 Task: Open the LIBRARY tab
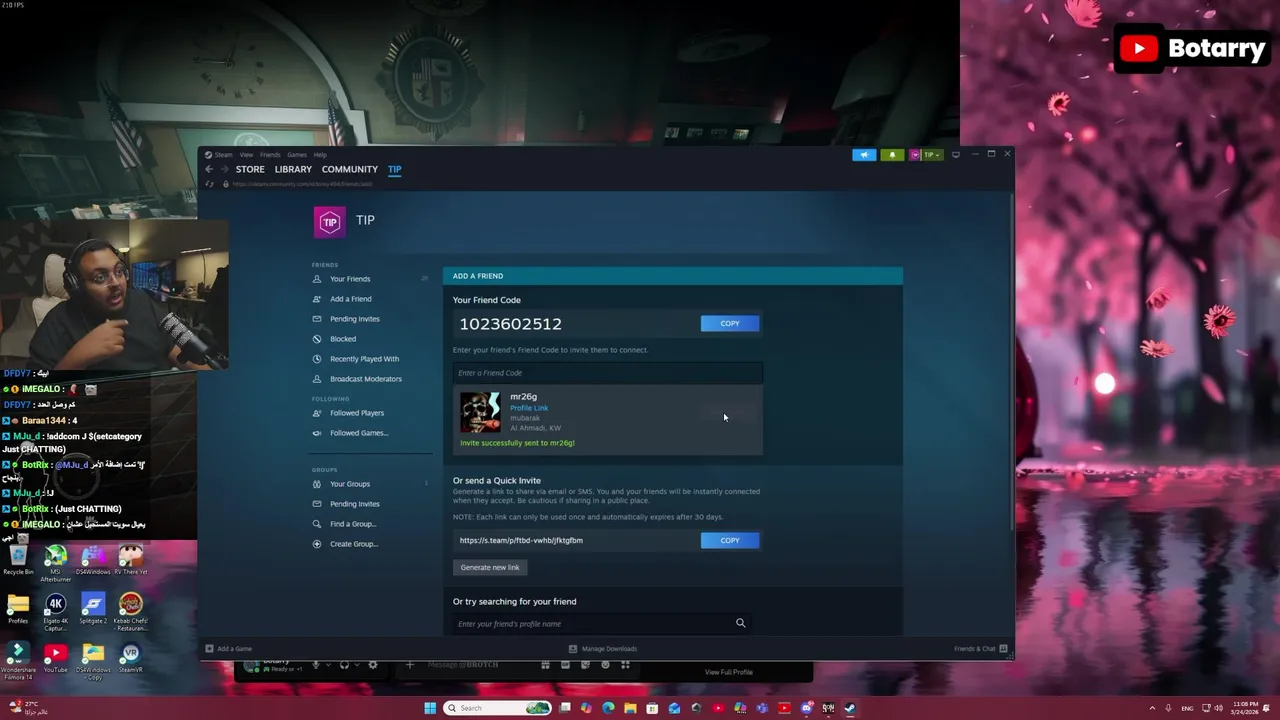coord(293,169)
